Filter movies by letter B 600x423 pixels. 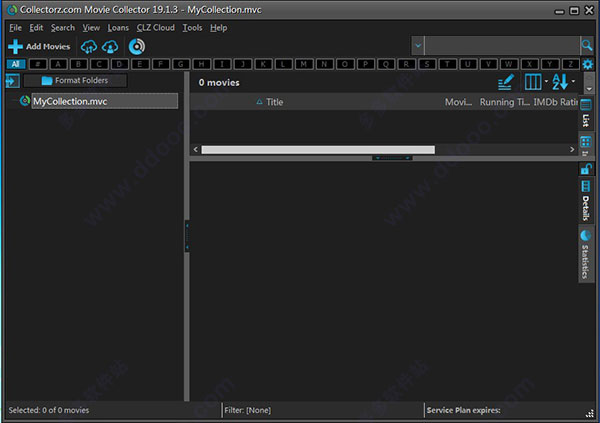coord(79,64)
